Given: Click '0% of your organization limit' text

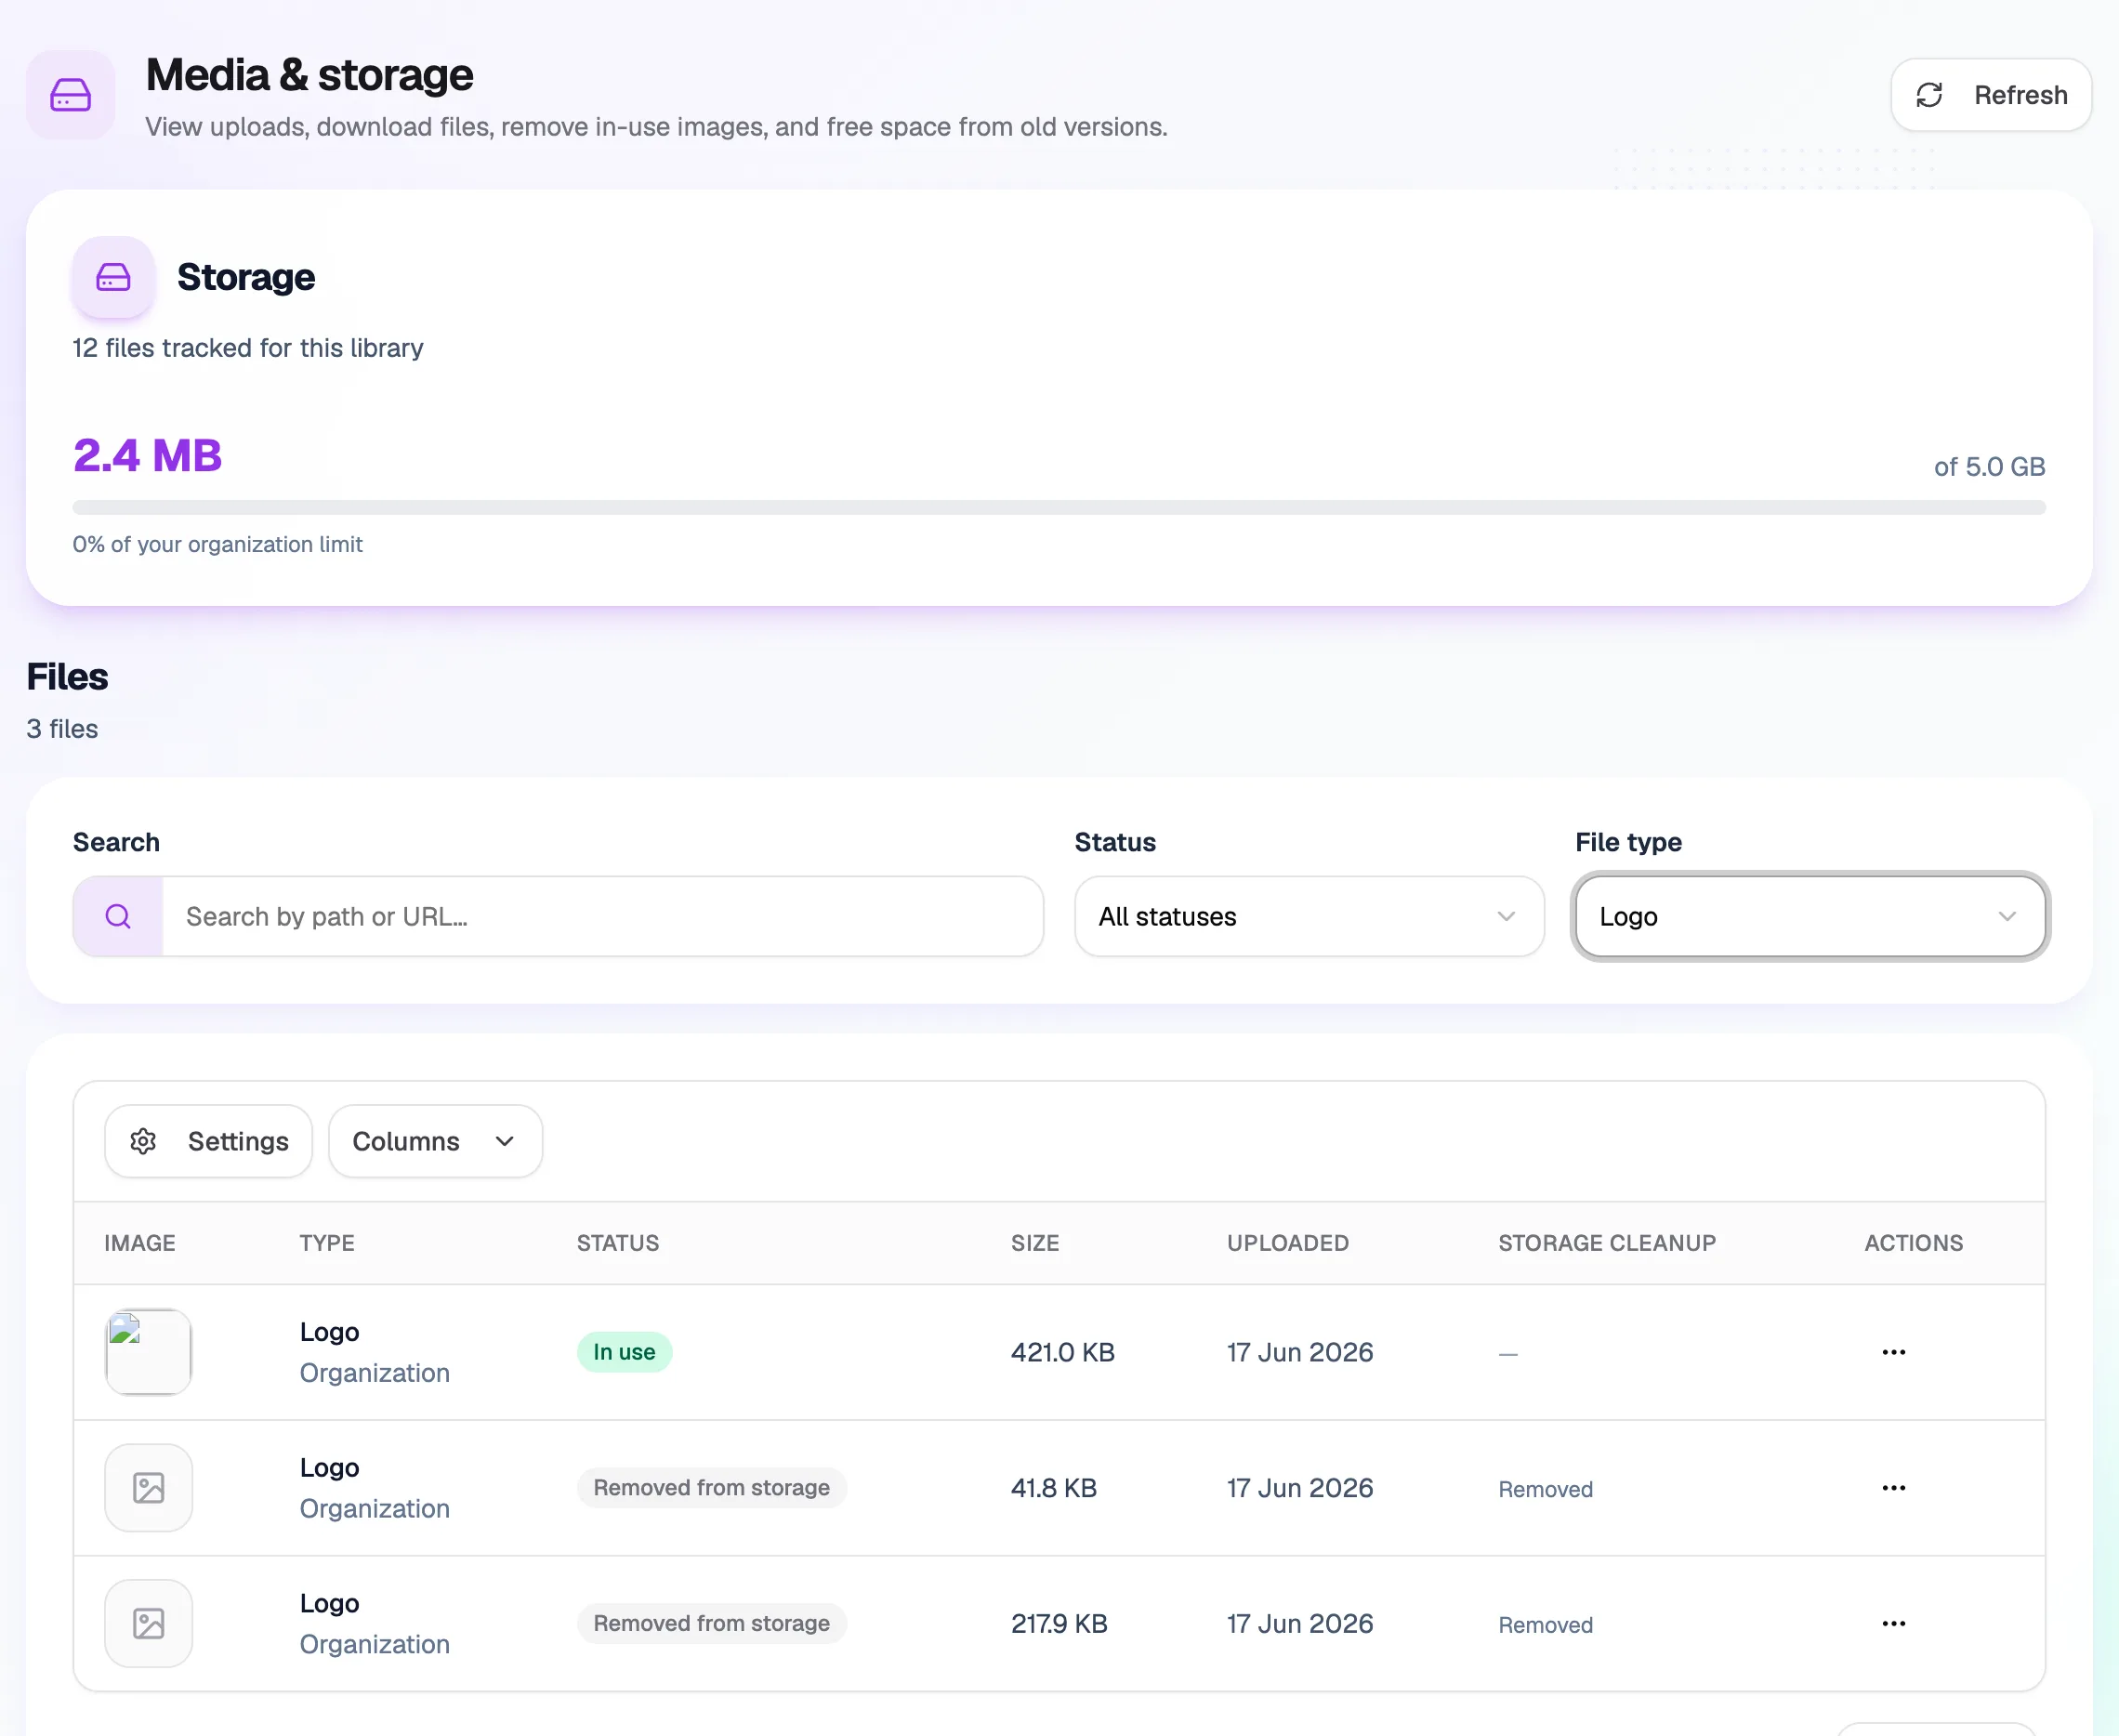Looking at the screenshot, I should 217,544.
